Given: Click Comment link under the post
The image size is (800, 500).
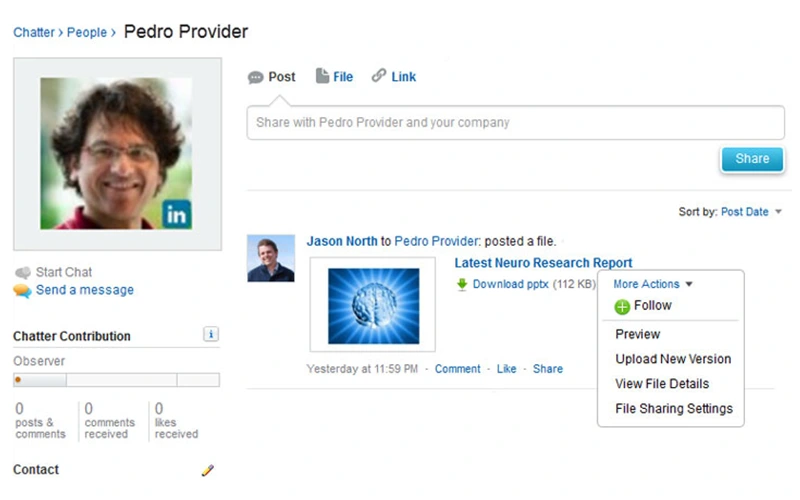Looking at the screenshot, I should (458, 369).
